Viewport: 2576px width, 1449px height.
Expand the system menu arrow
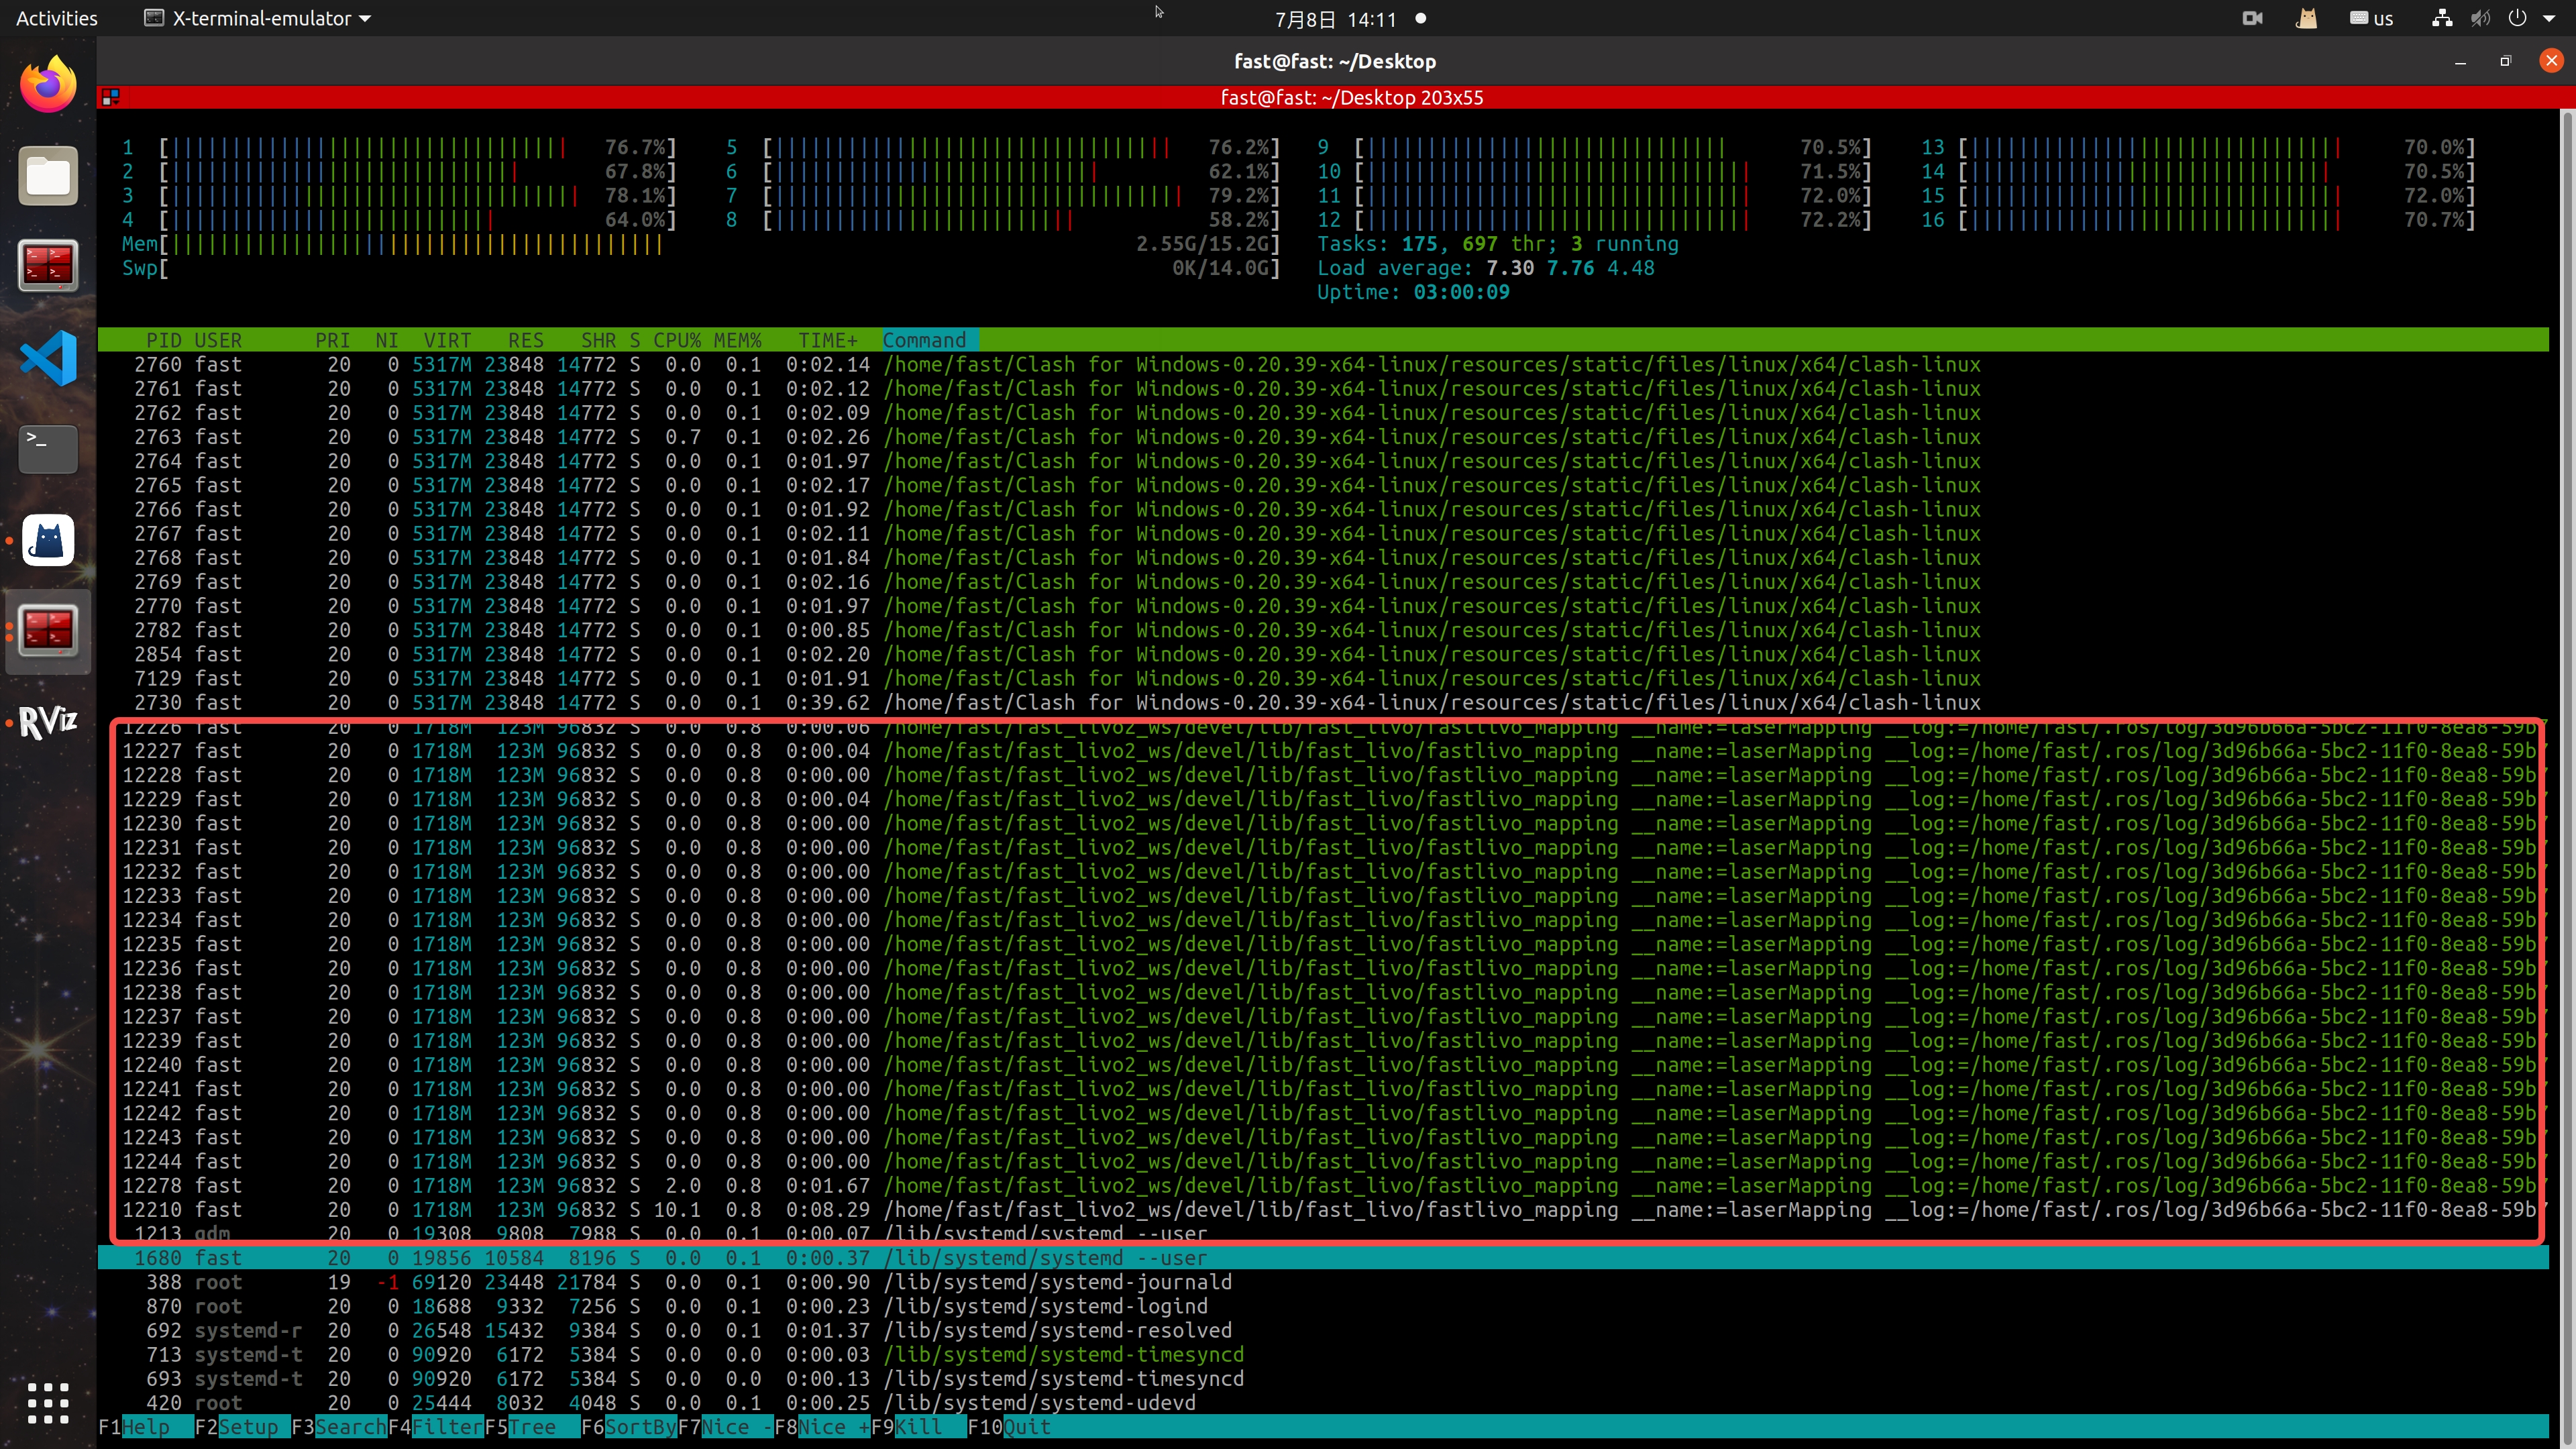point(2549,18)
